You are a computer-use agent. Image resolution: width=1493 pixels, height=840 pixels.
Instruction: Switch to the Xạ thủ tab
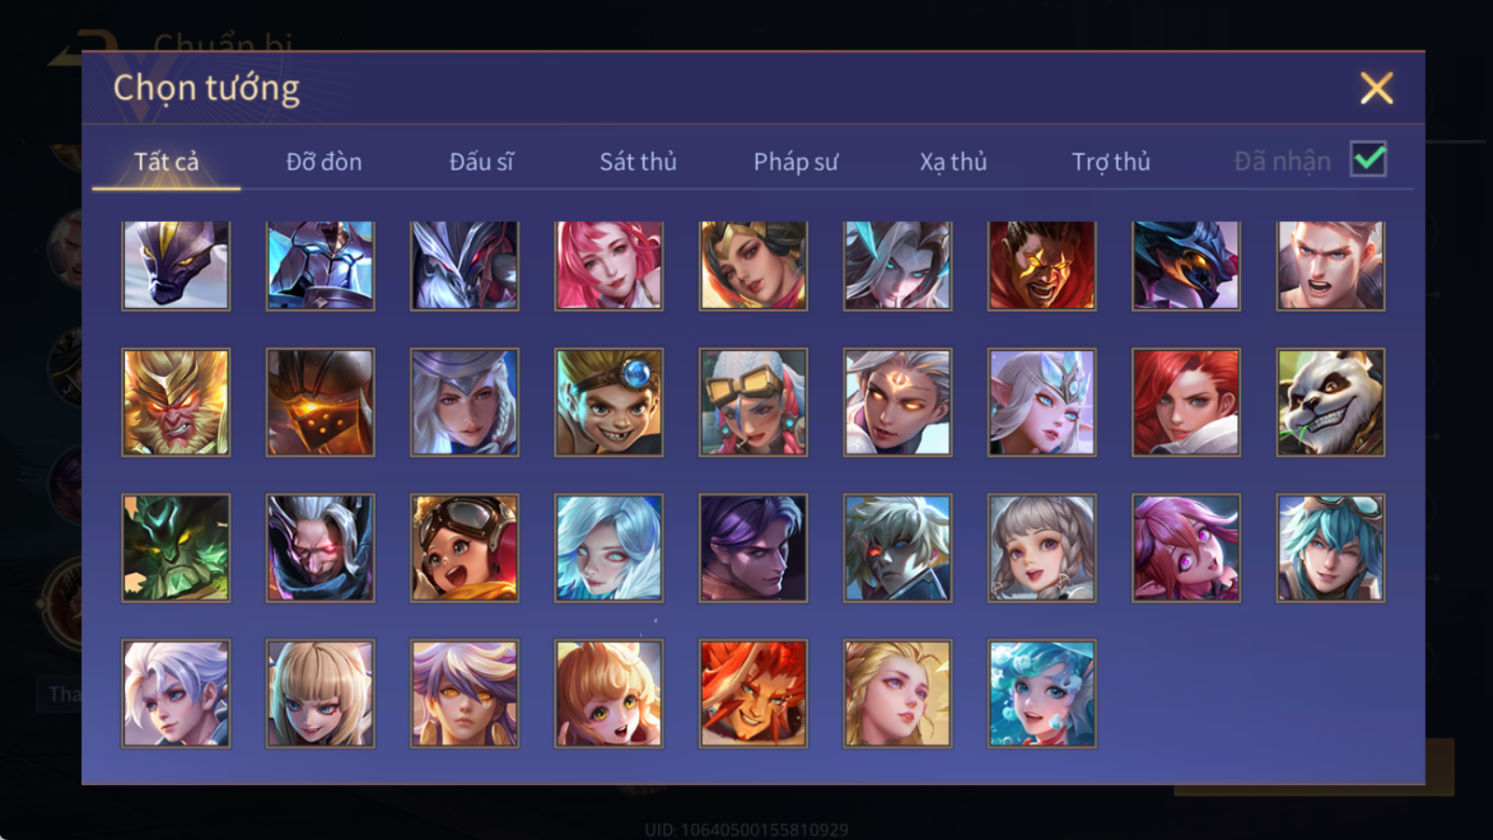pyautogui.click(x=953, y=161)
